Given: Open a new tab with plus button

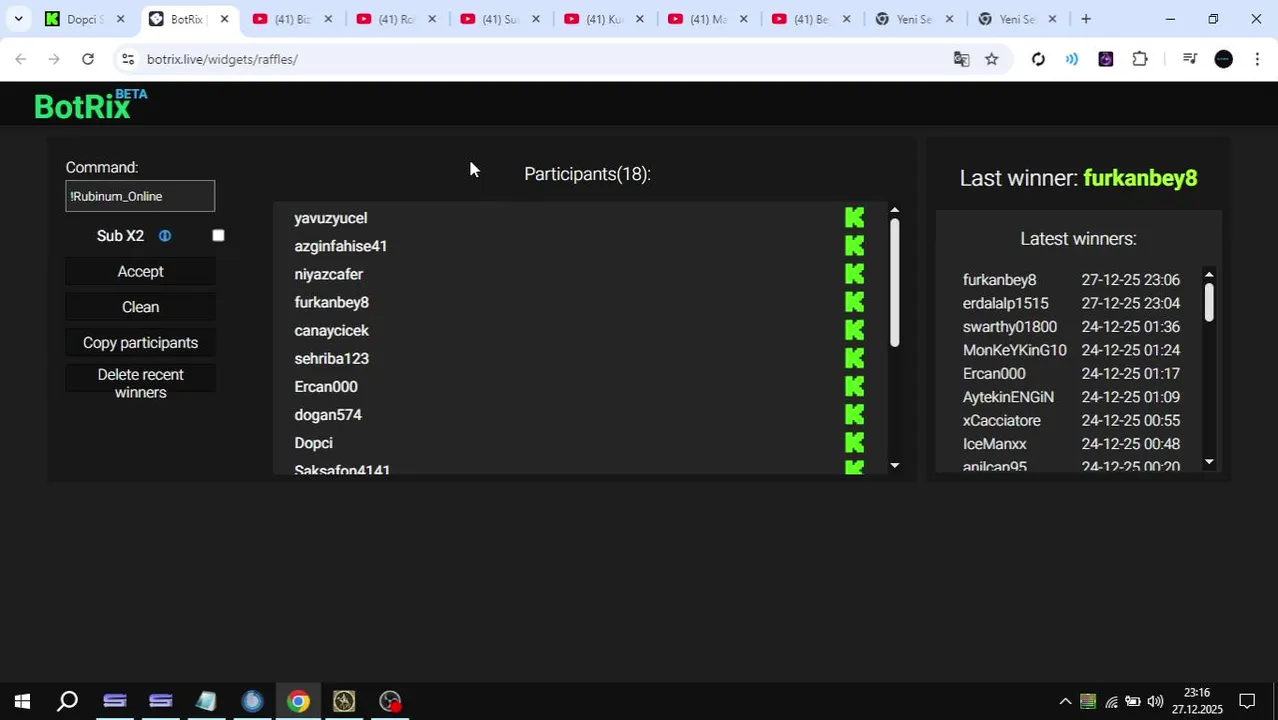Looking at the screenshot, I should (x=1085, y=19).
